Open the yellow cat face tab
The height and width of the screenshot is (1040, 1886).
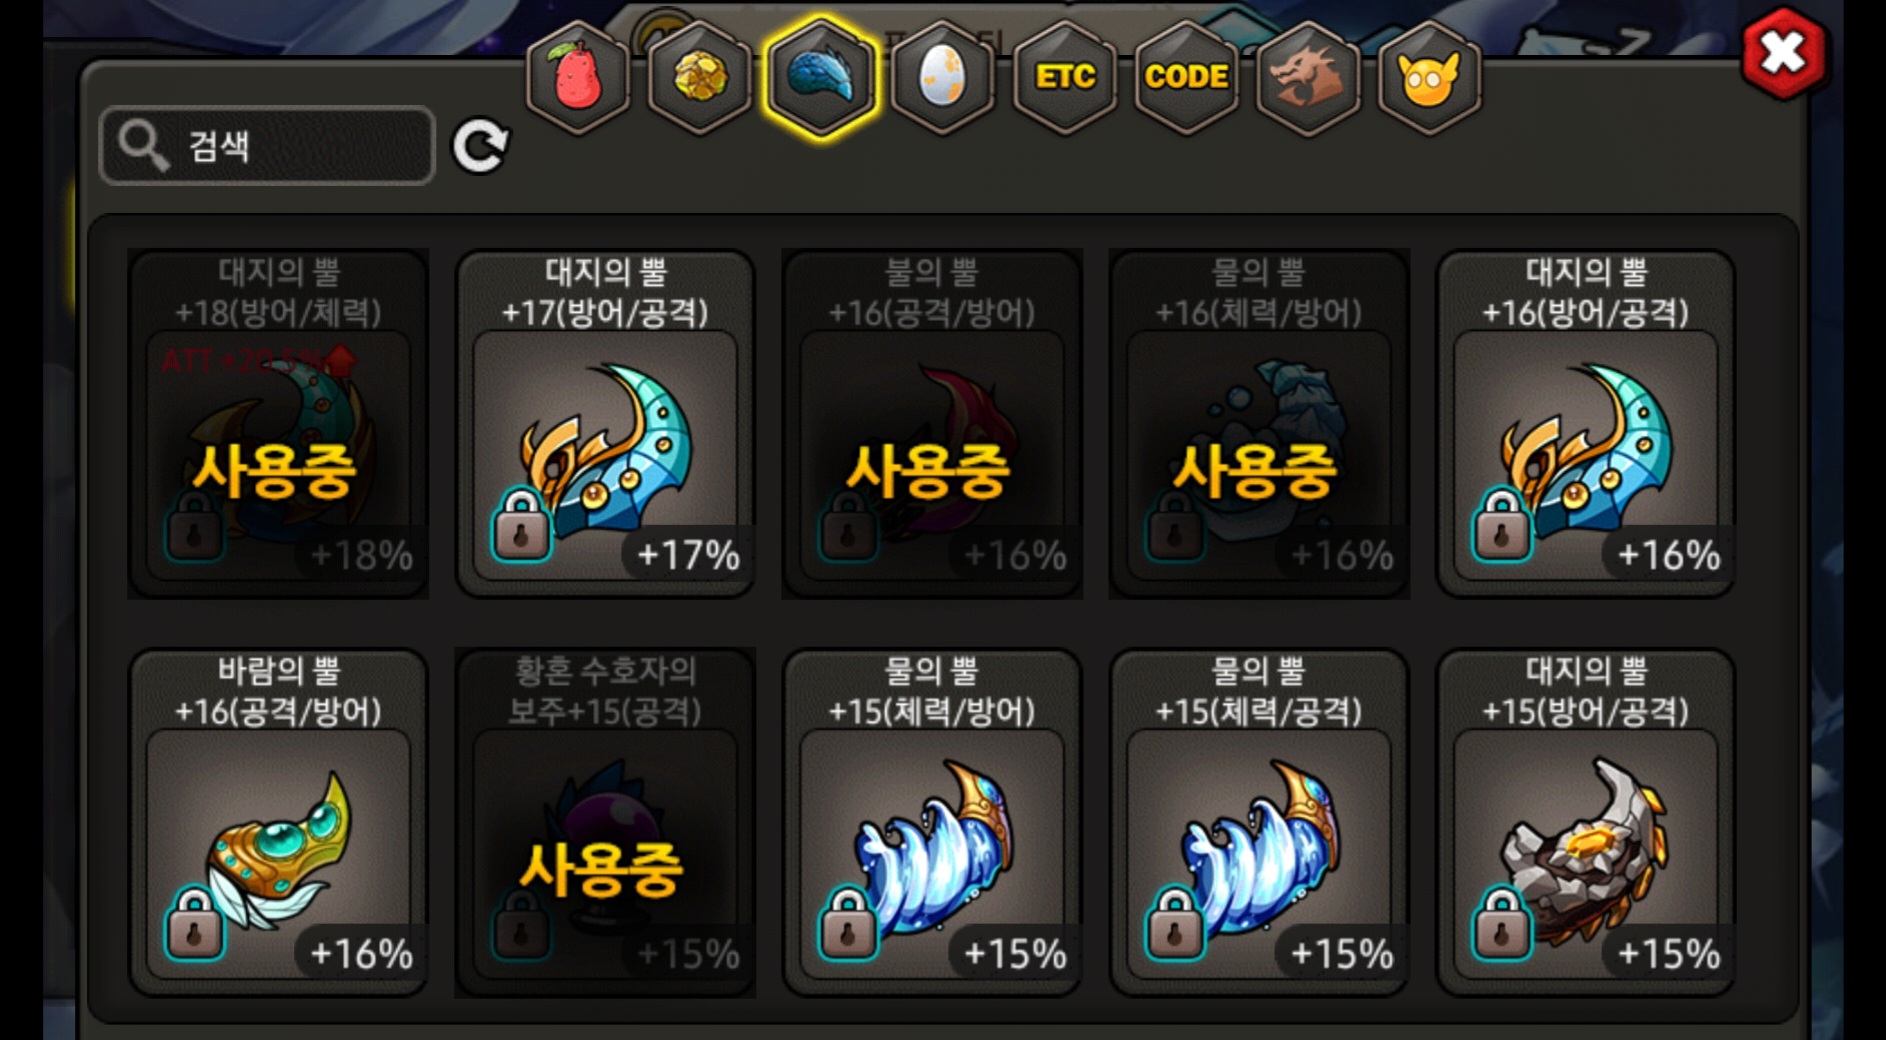point(1429,78)
